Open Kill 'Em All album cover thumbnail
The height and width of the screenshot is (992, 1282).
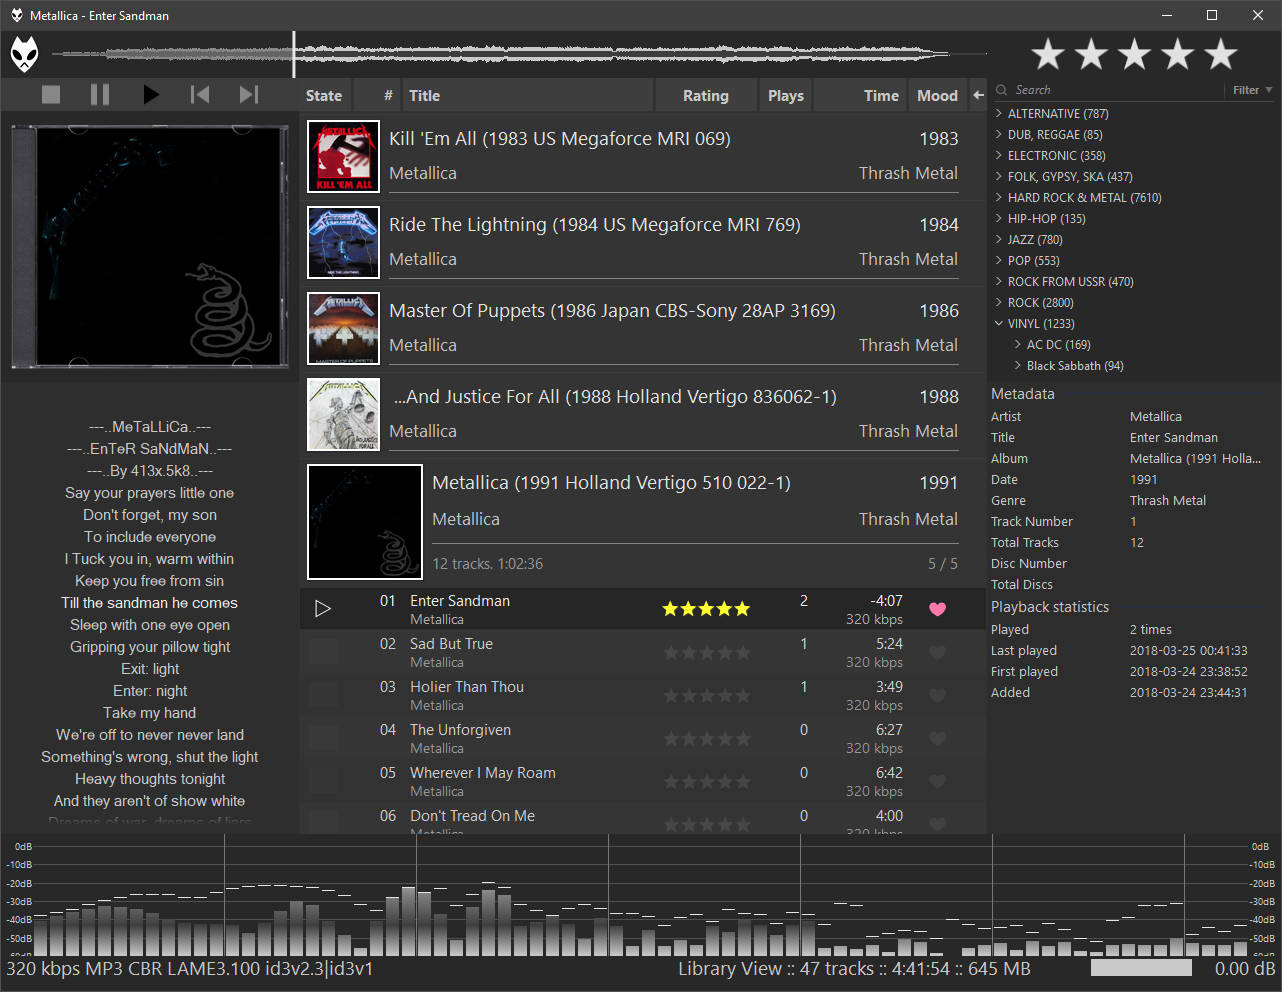(343, 156)
